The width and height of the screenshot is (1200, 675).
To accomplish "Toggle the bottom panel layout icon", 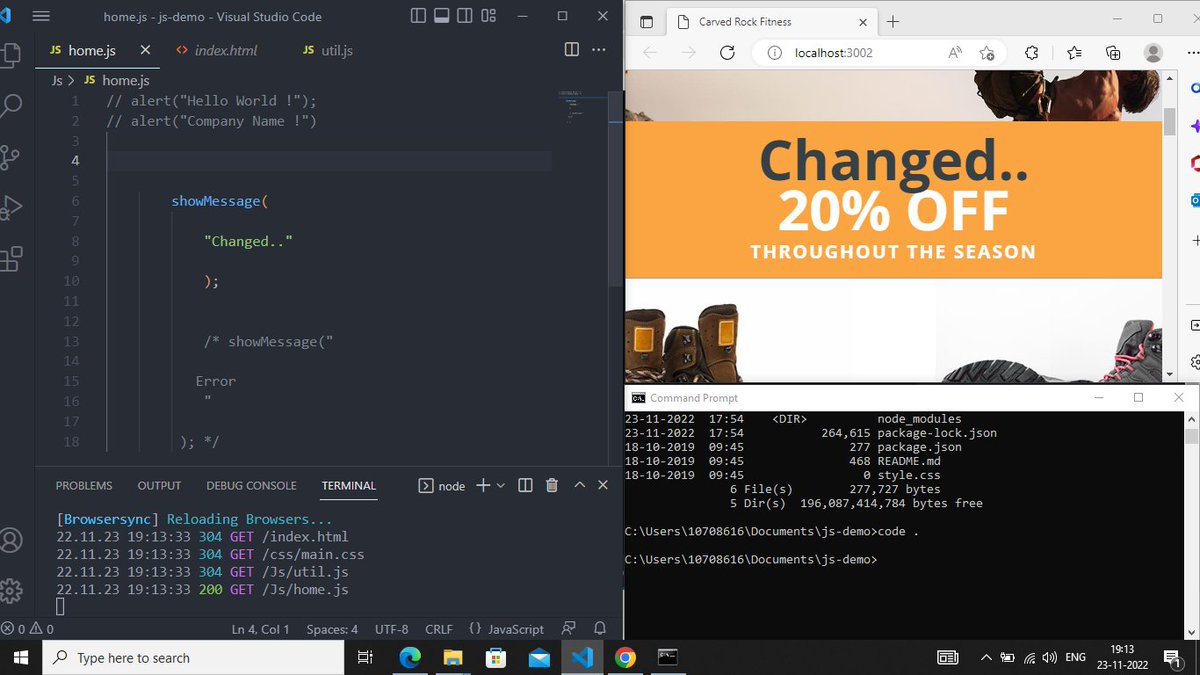I will coord(441,16).
